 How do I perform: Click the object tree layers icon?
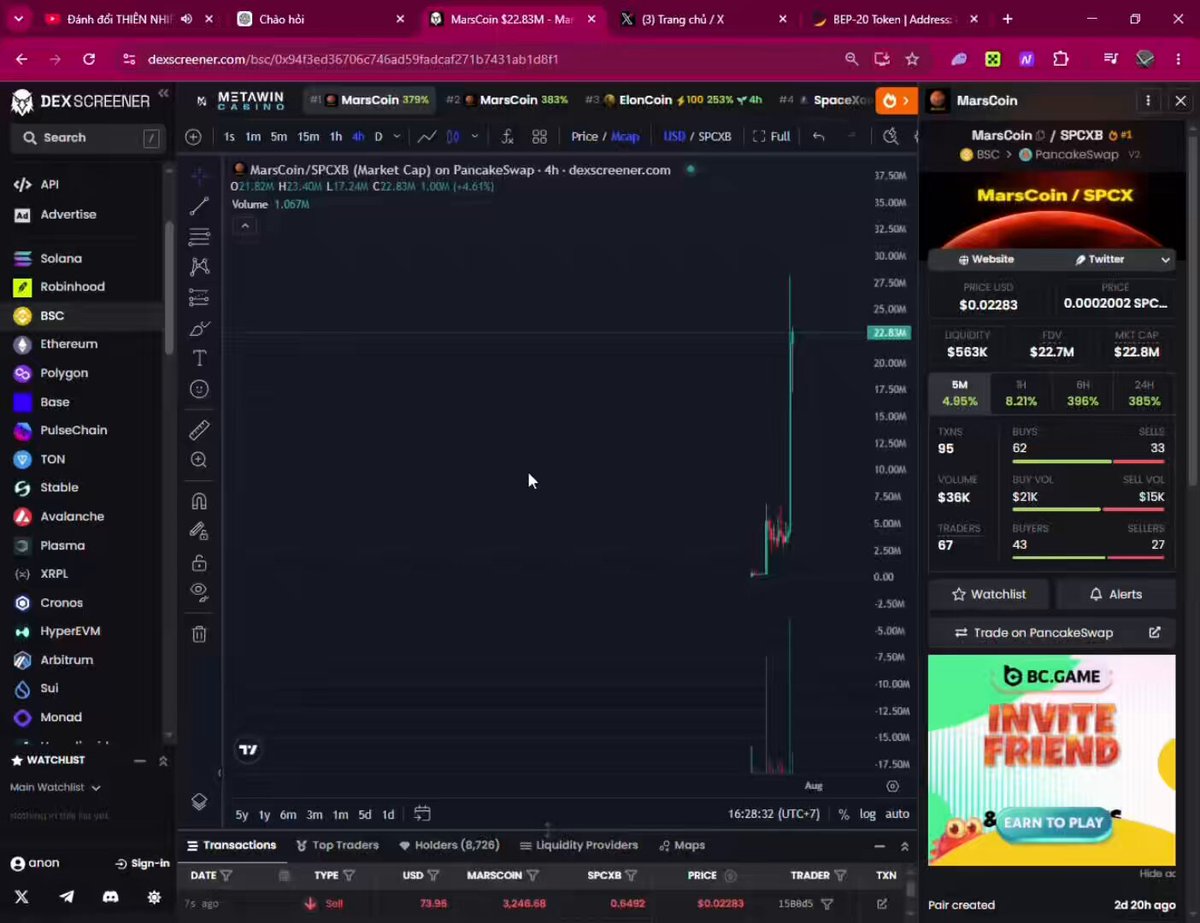[x=199, y=802]
